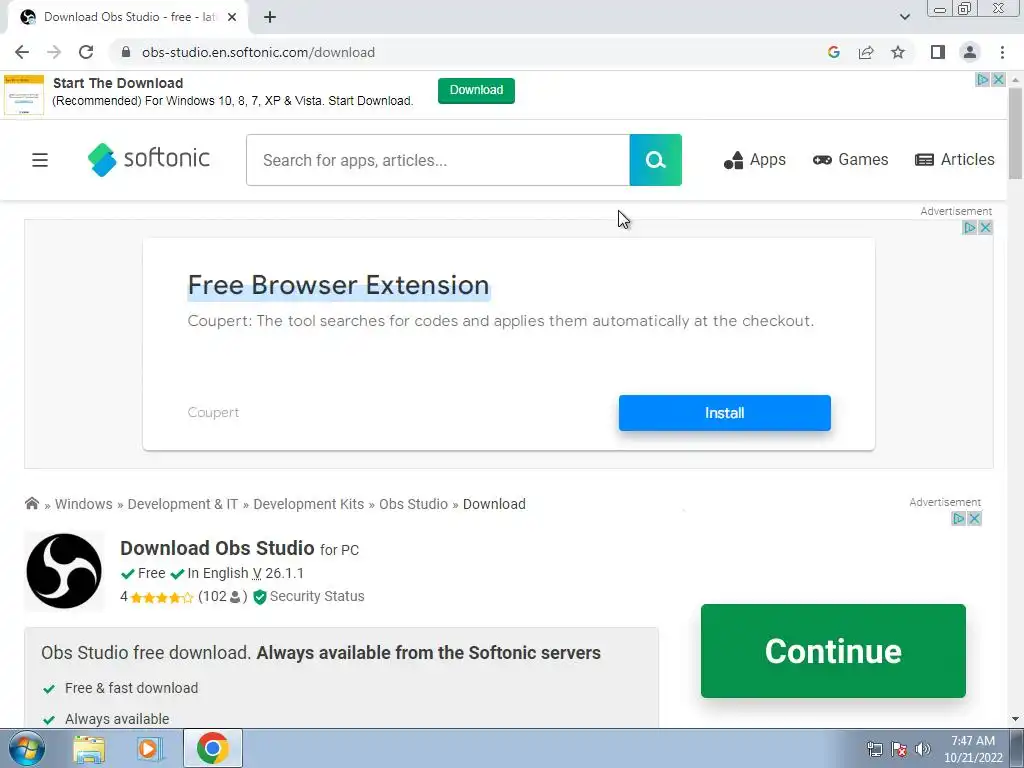Open AdChoices on right sidebar ad
Viewport: 1024px width, 768px height.
959,519
